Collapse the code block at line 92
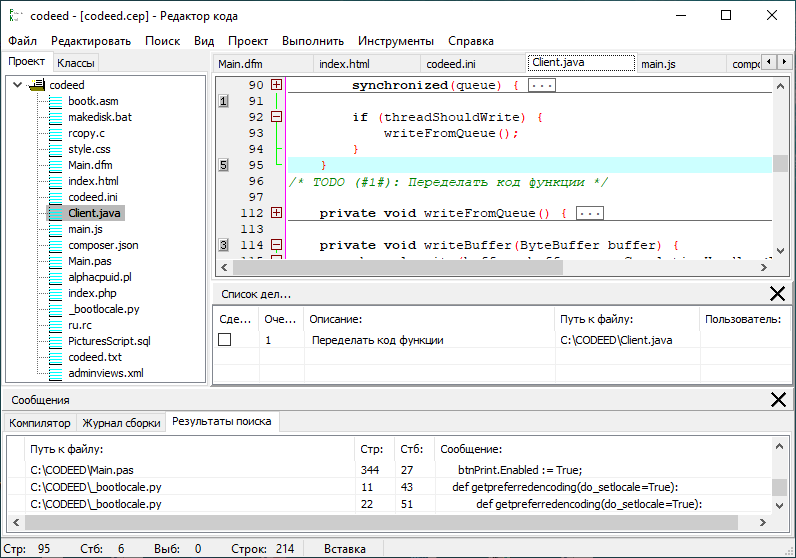Screen dimensions: 796x558 click(277, 117)
